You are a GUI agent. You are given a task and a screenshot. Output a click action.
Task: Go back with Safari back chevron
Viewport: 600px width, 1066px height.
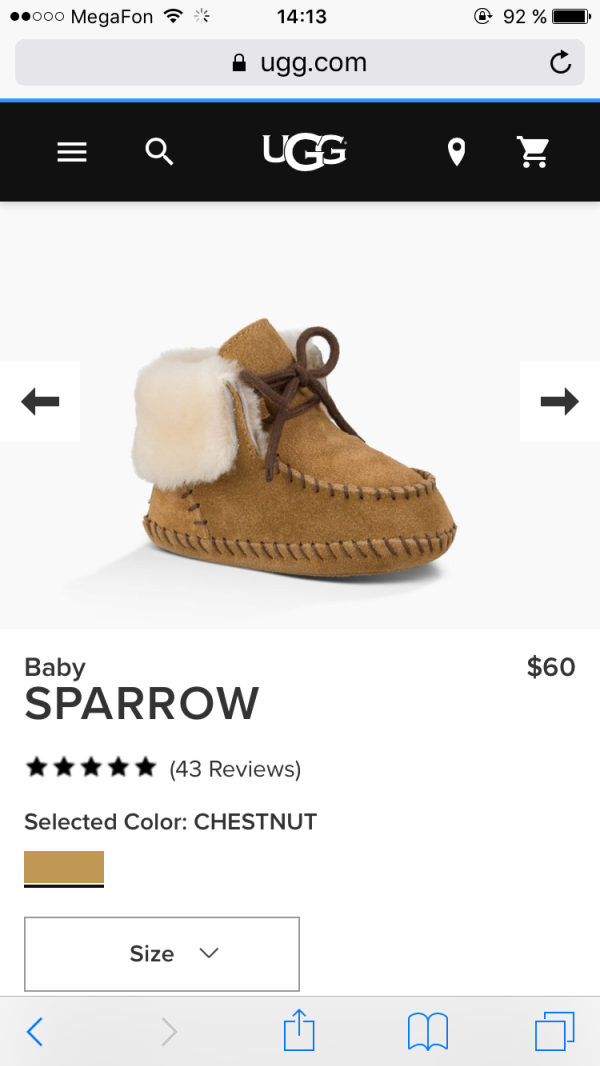(35, 1032)
